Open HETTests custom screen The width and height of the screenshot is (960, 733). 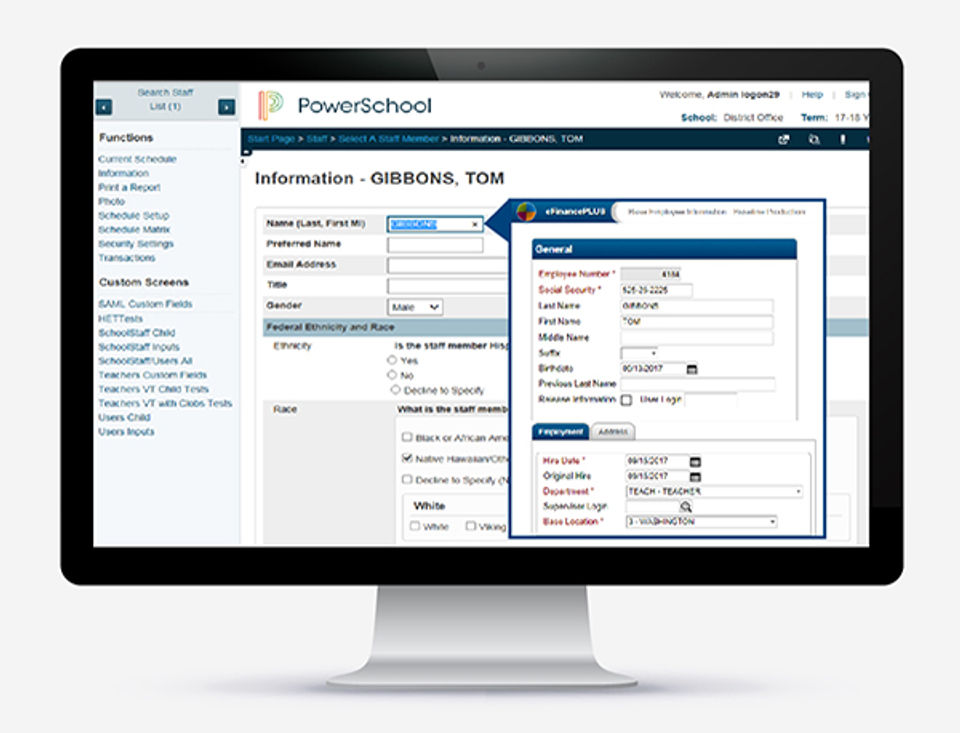pyautogui.click(x=120, y=319)
